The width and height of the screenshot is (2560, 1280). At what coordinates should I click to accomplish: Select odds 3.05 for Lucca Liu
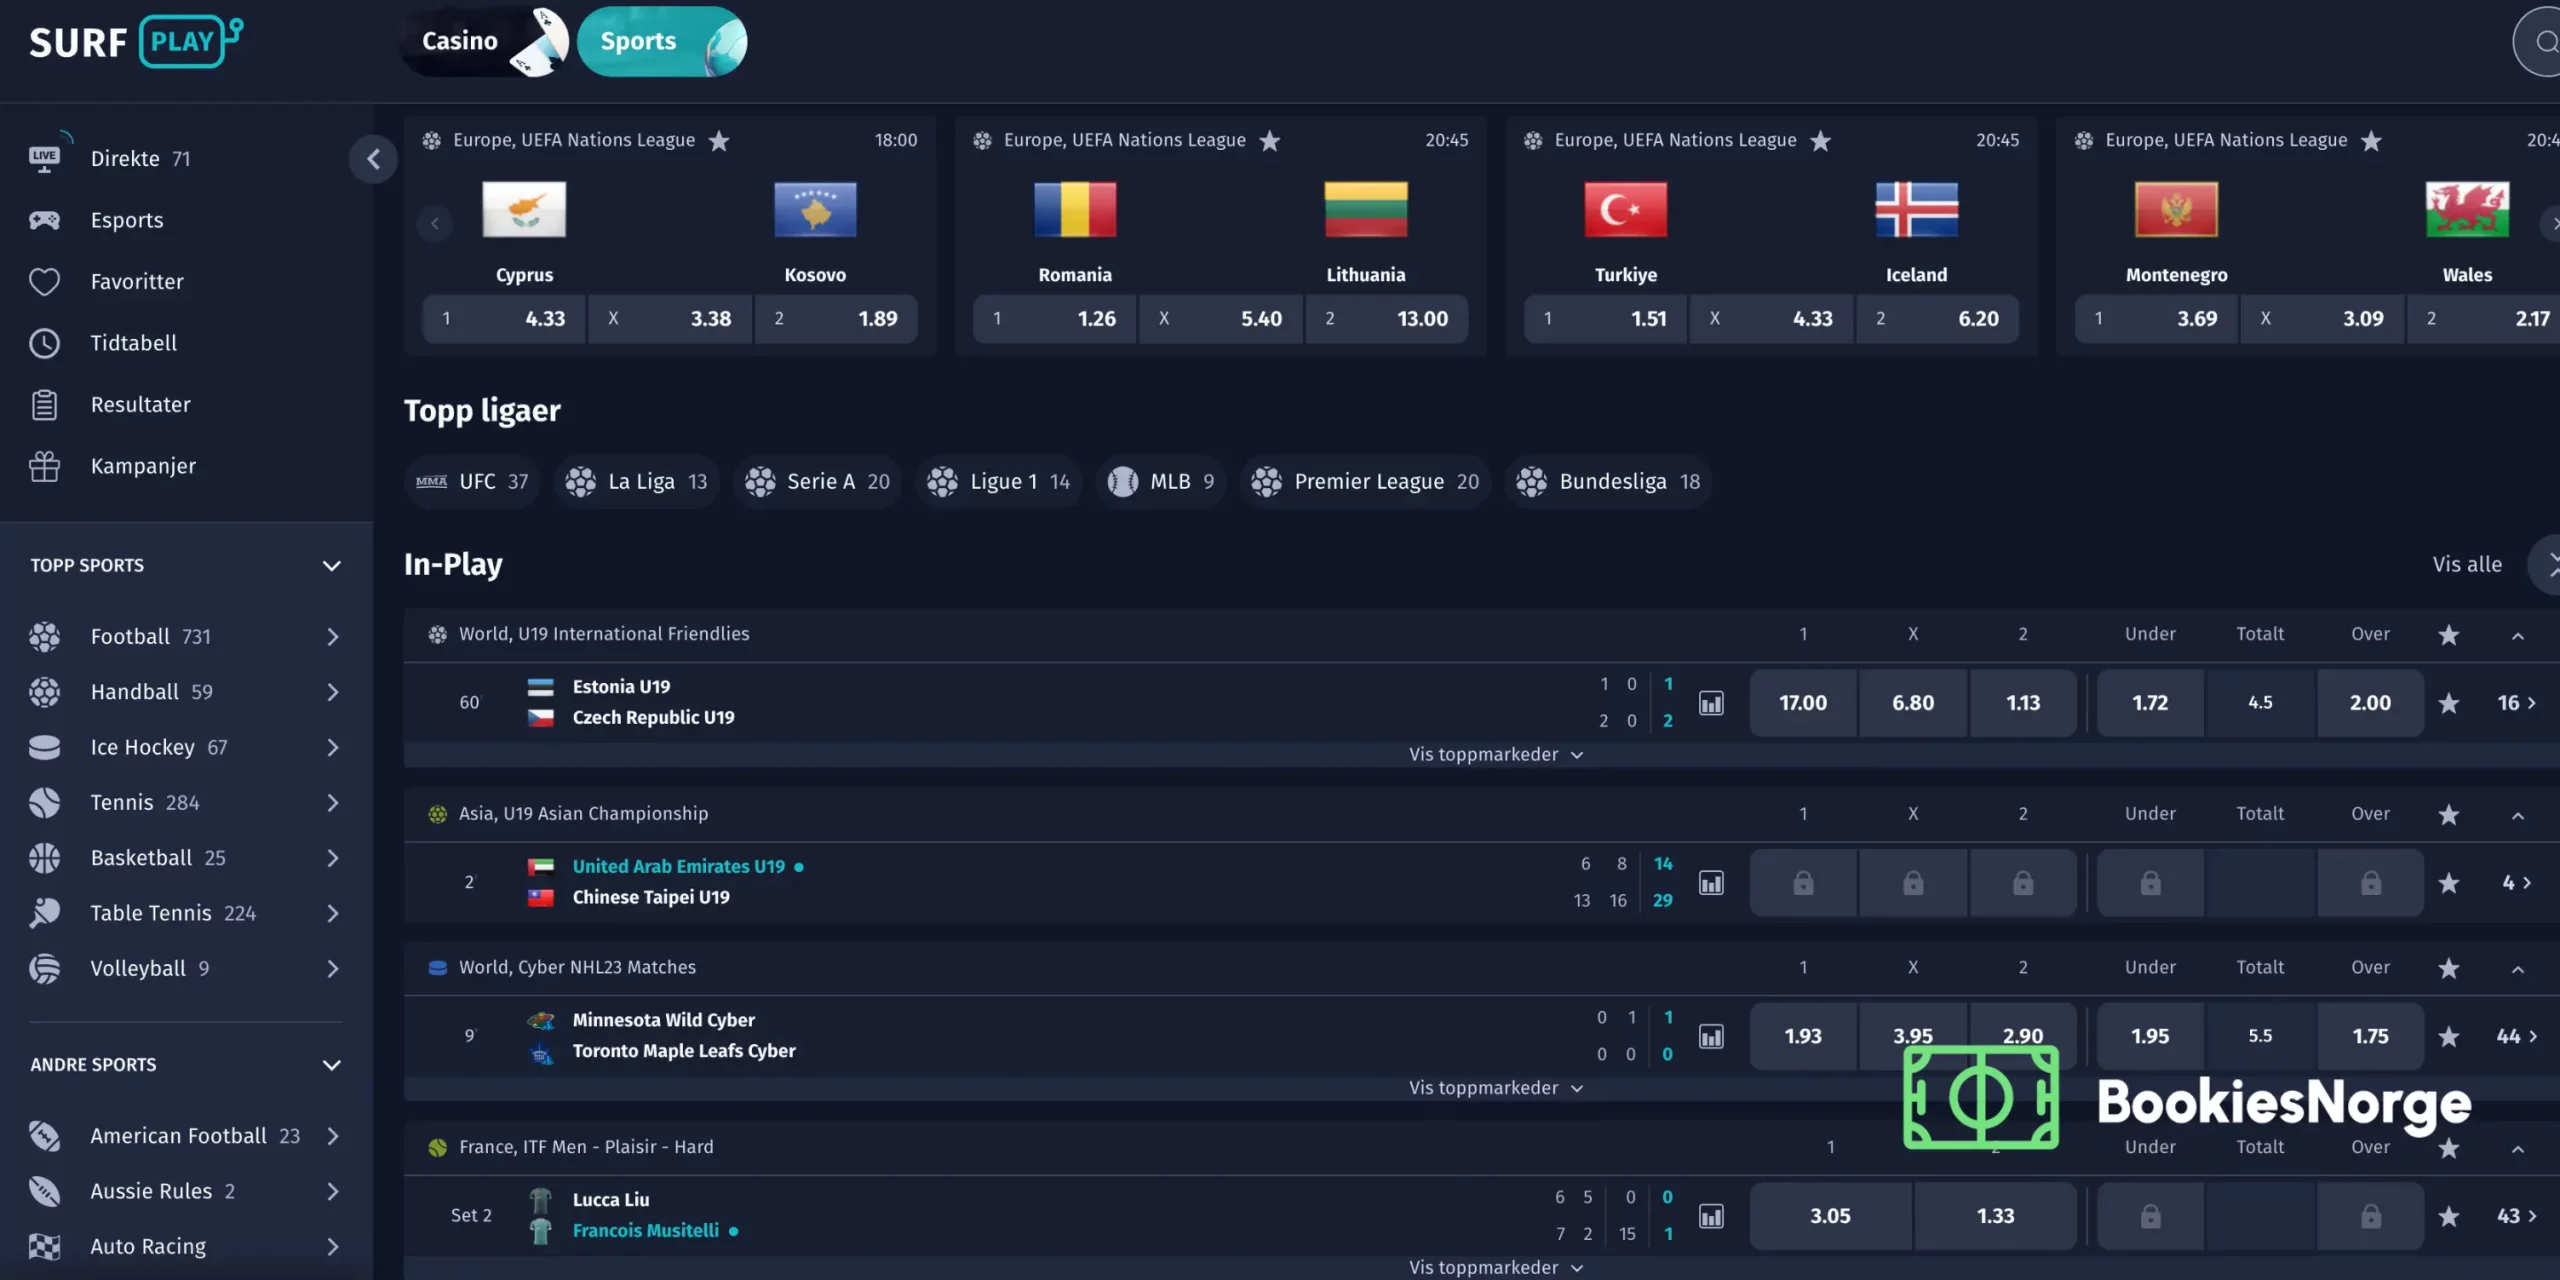[1830, 1216]
